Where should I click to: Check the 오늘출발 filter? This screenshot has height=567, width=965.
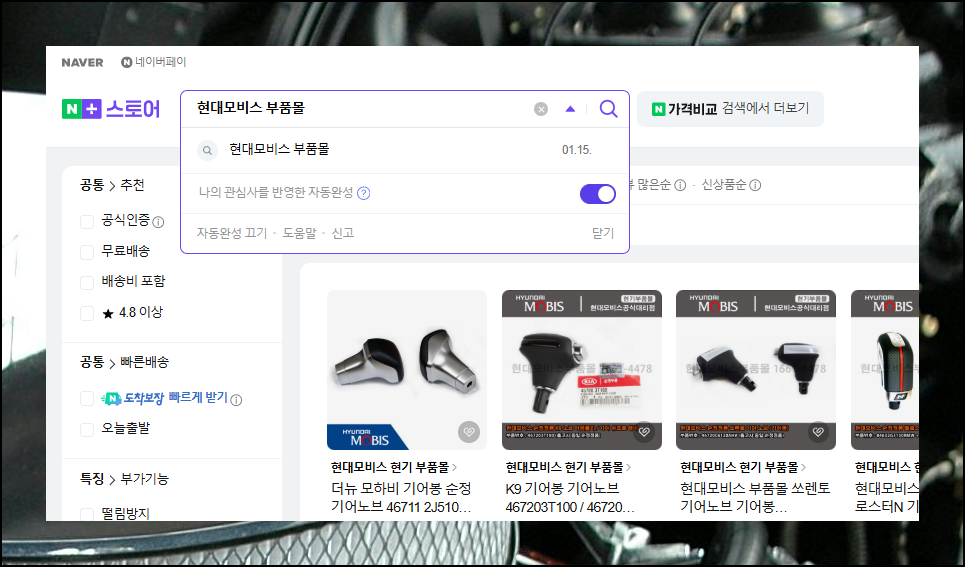87,430
